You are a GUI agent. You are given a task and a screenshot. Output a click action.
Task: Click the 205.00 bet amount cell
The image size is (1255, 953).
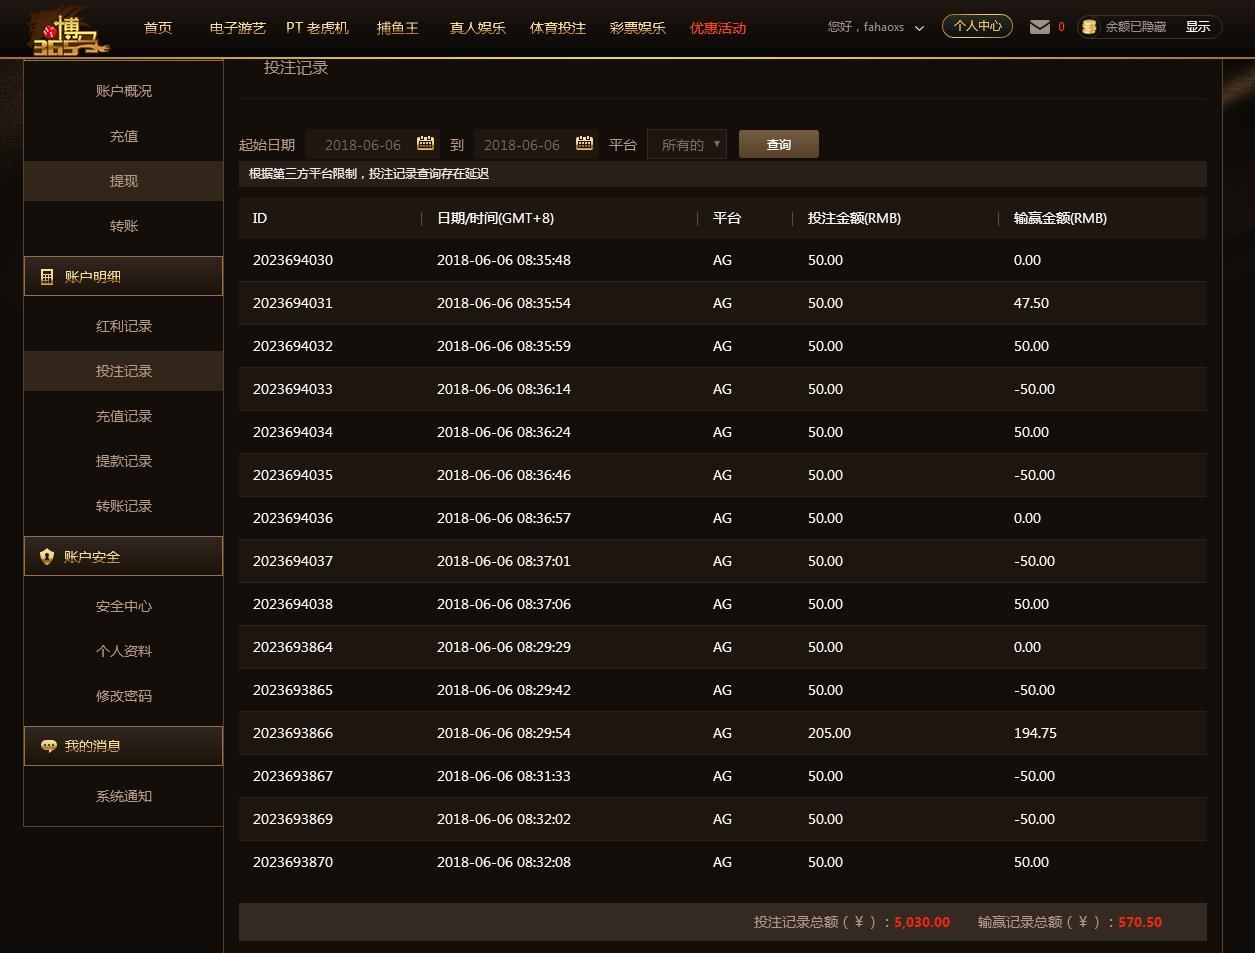click(829, 733)
